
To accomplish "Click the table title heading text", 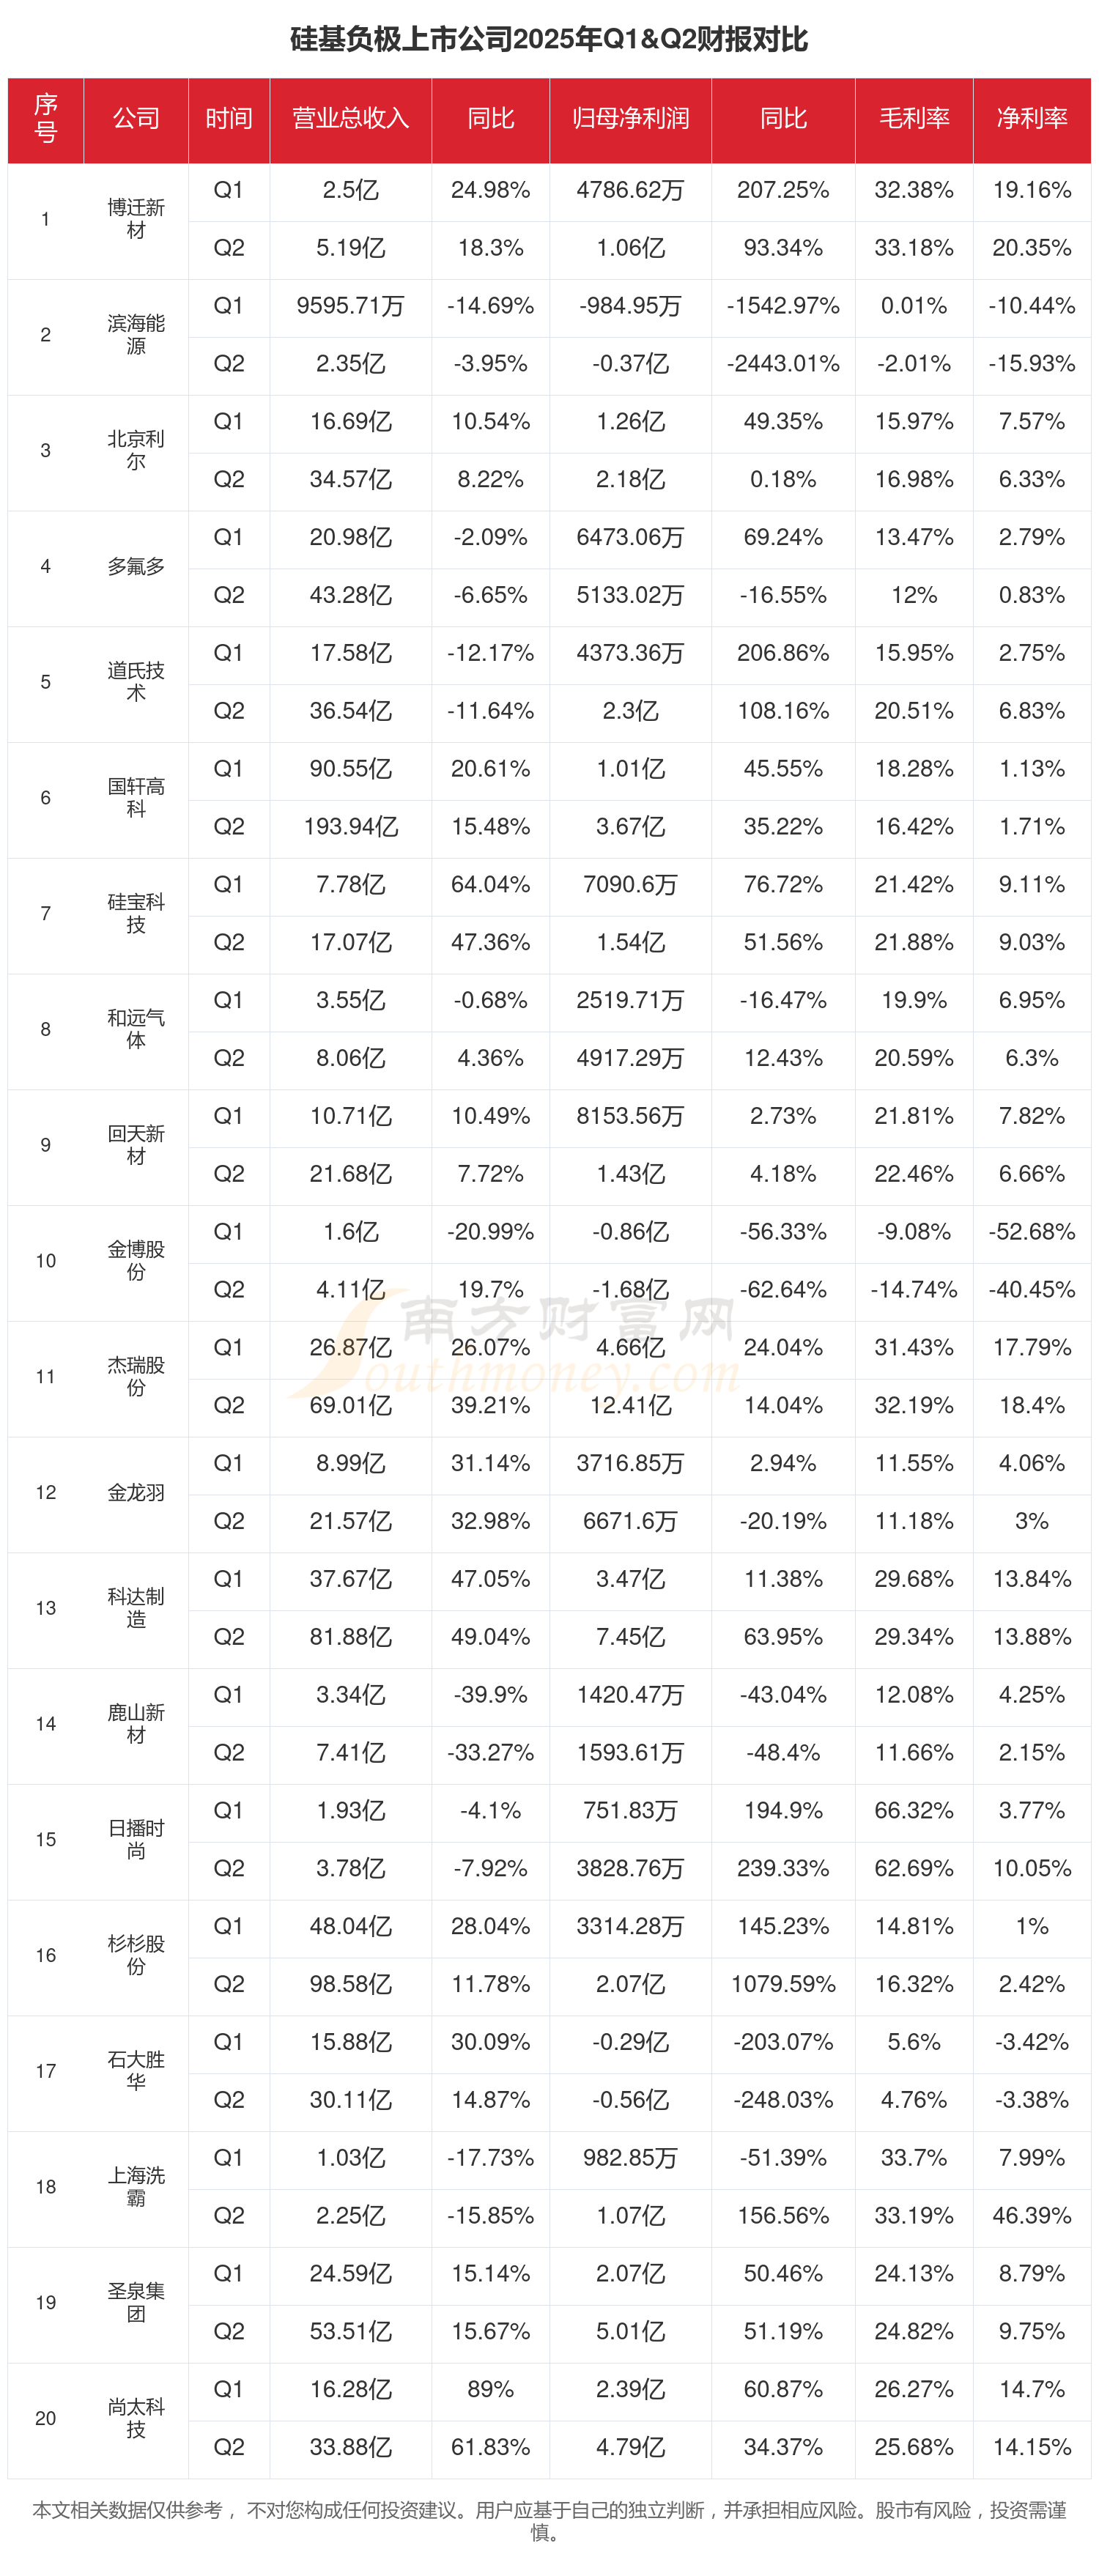I will tap(549, 39).
